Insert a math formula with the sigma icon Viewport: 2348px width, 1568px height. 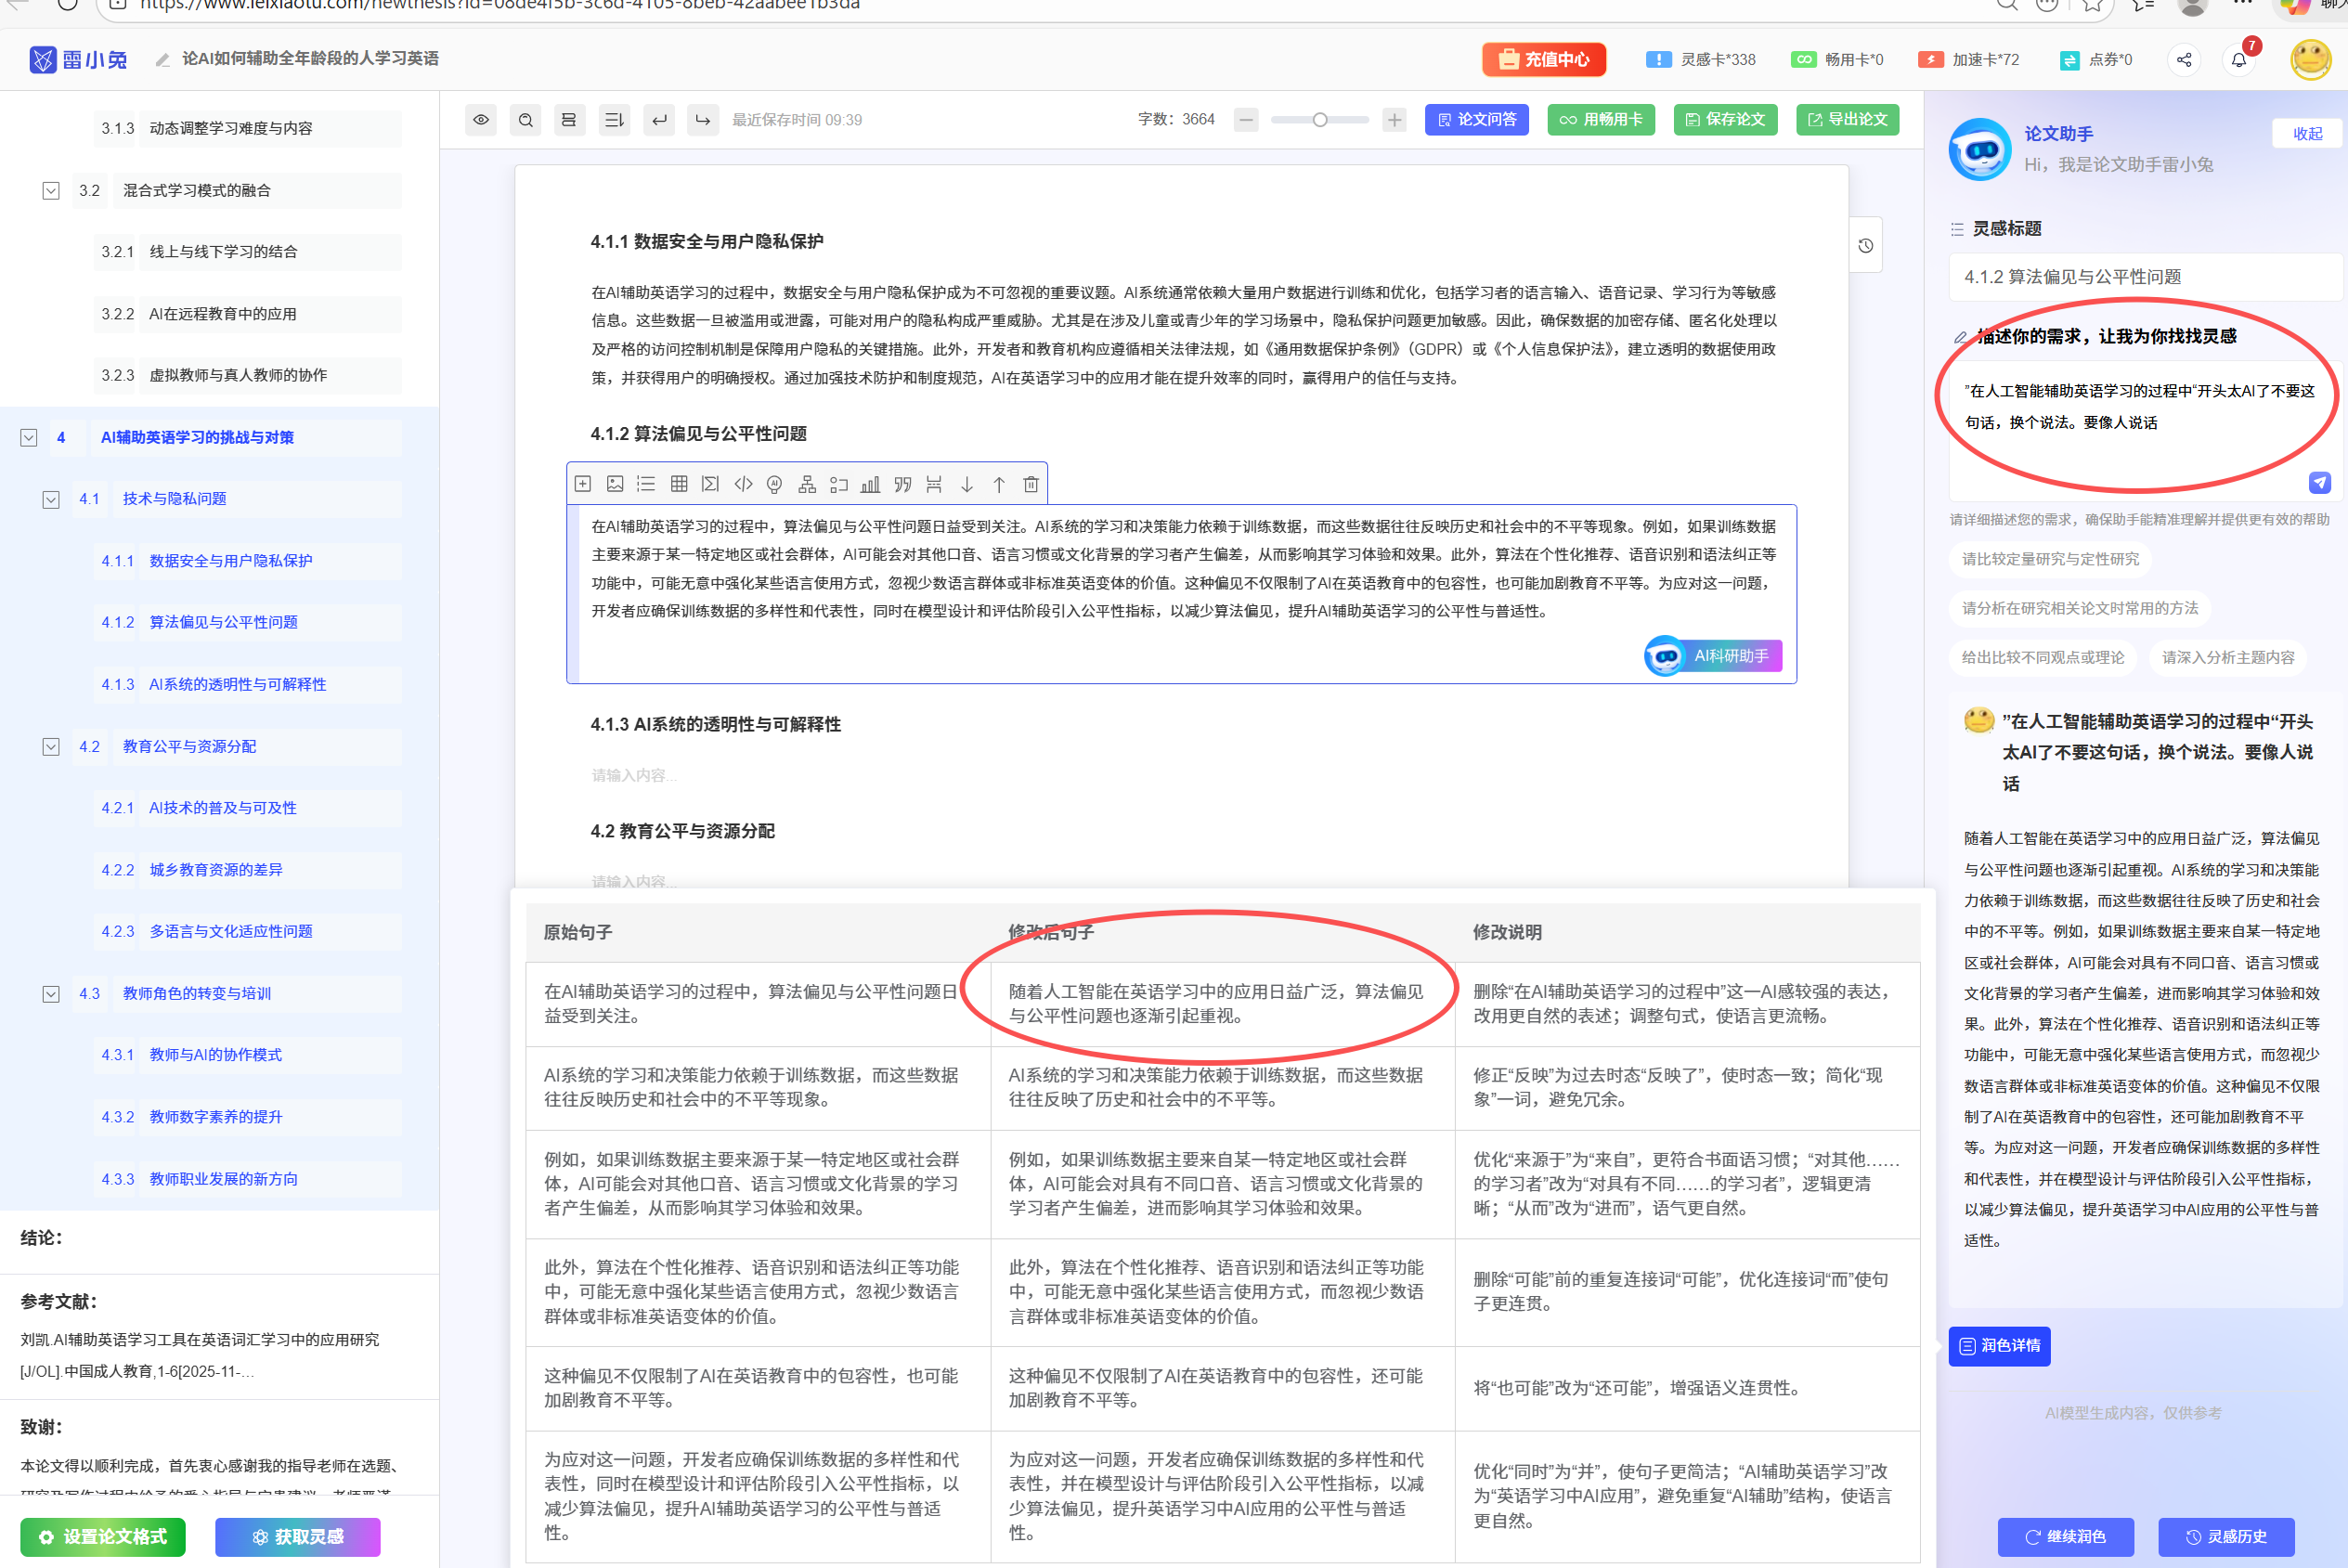(x=710, y=484)
